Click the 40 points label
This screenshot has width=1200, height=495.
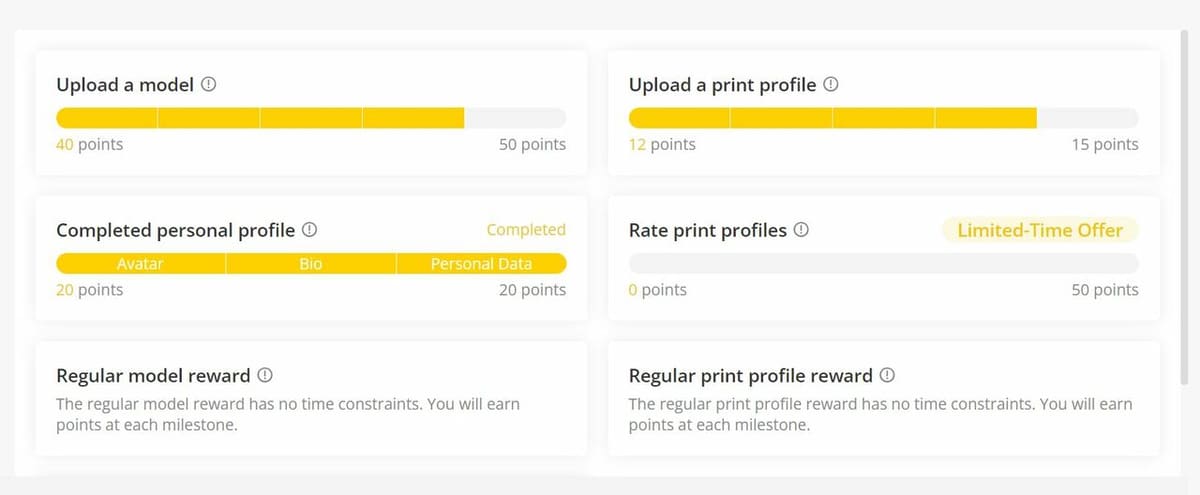pyautogui.click(x=90, y=144)
